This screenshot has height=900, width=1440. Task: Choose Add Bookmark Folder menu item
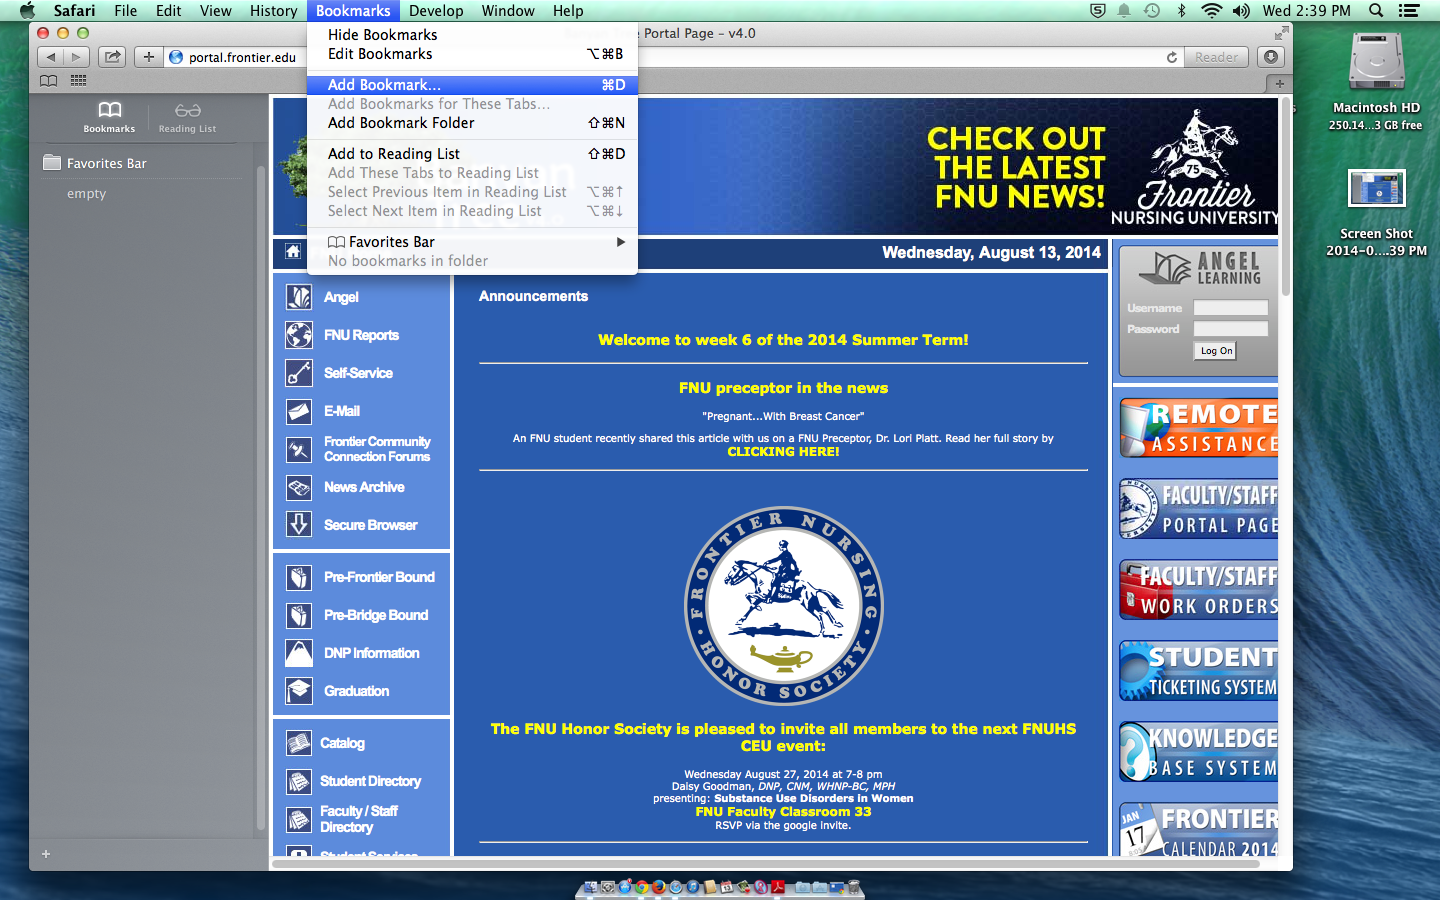(472, 123)
